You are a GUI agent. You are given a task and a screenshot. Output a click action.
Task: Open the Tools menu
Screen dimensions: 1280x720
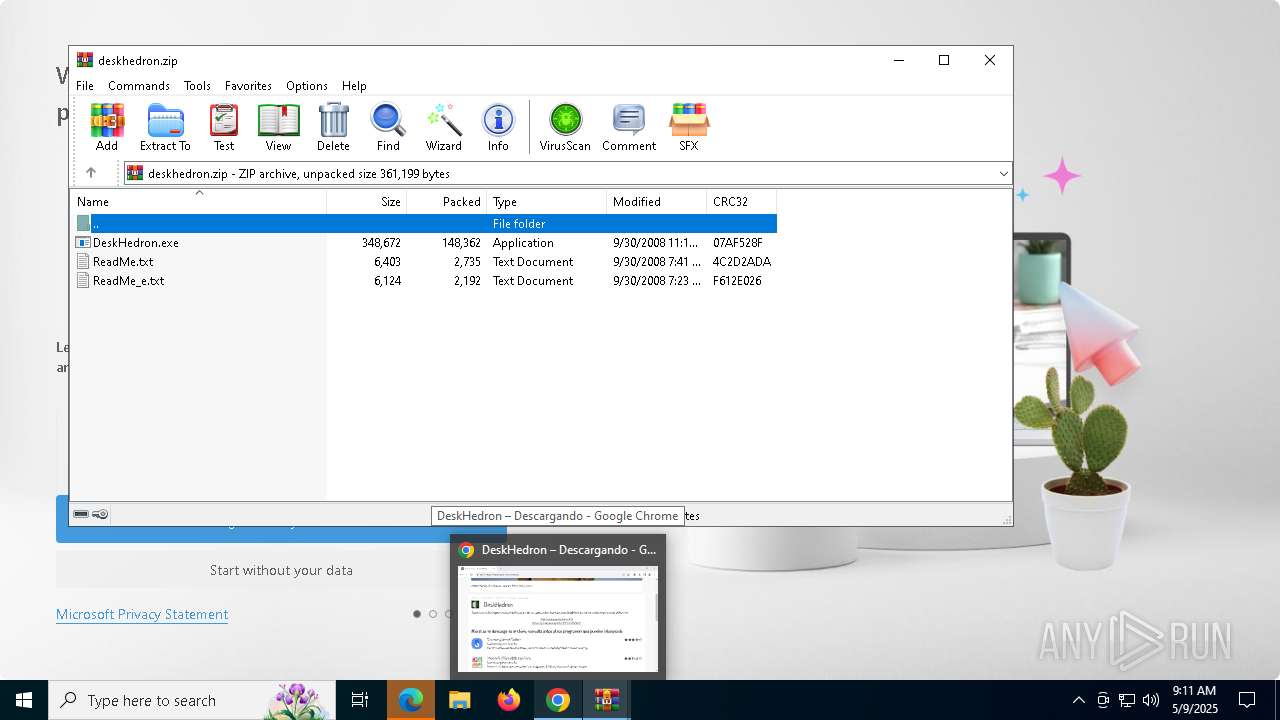pyautogui.click(x=197, y=86)
